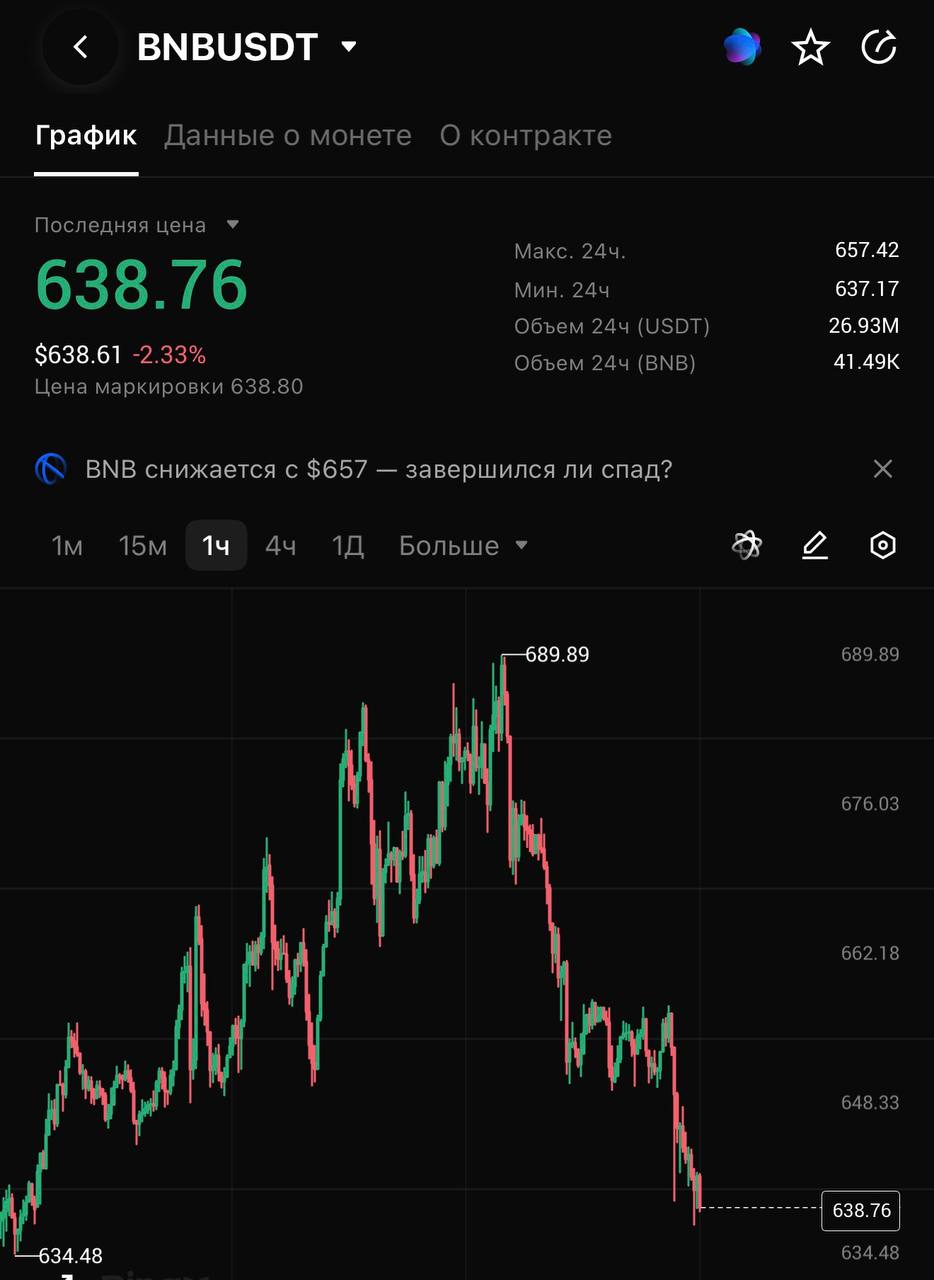Tap Объем 24ч (BNB) value 41.49K

(866, 363)
